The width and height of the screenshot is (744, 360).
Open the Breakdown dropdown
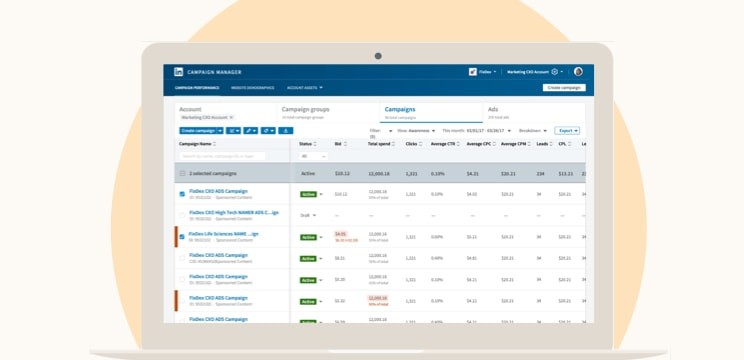[533, 130]
